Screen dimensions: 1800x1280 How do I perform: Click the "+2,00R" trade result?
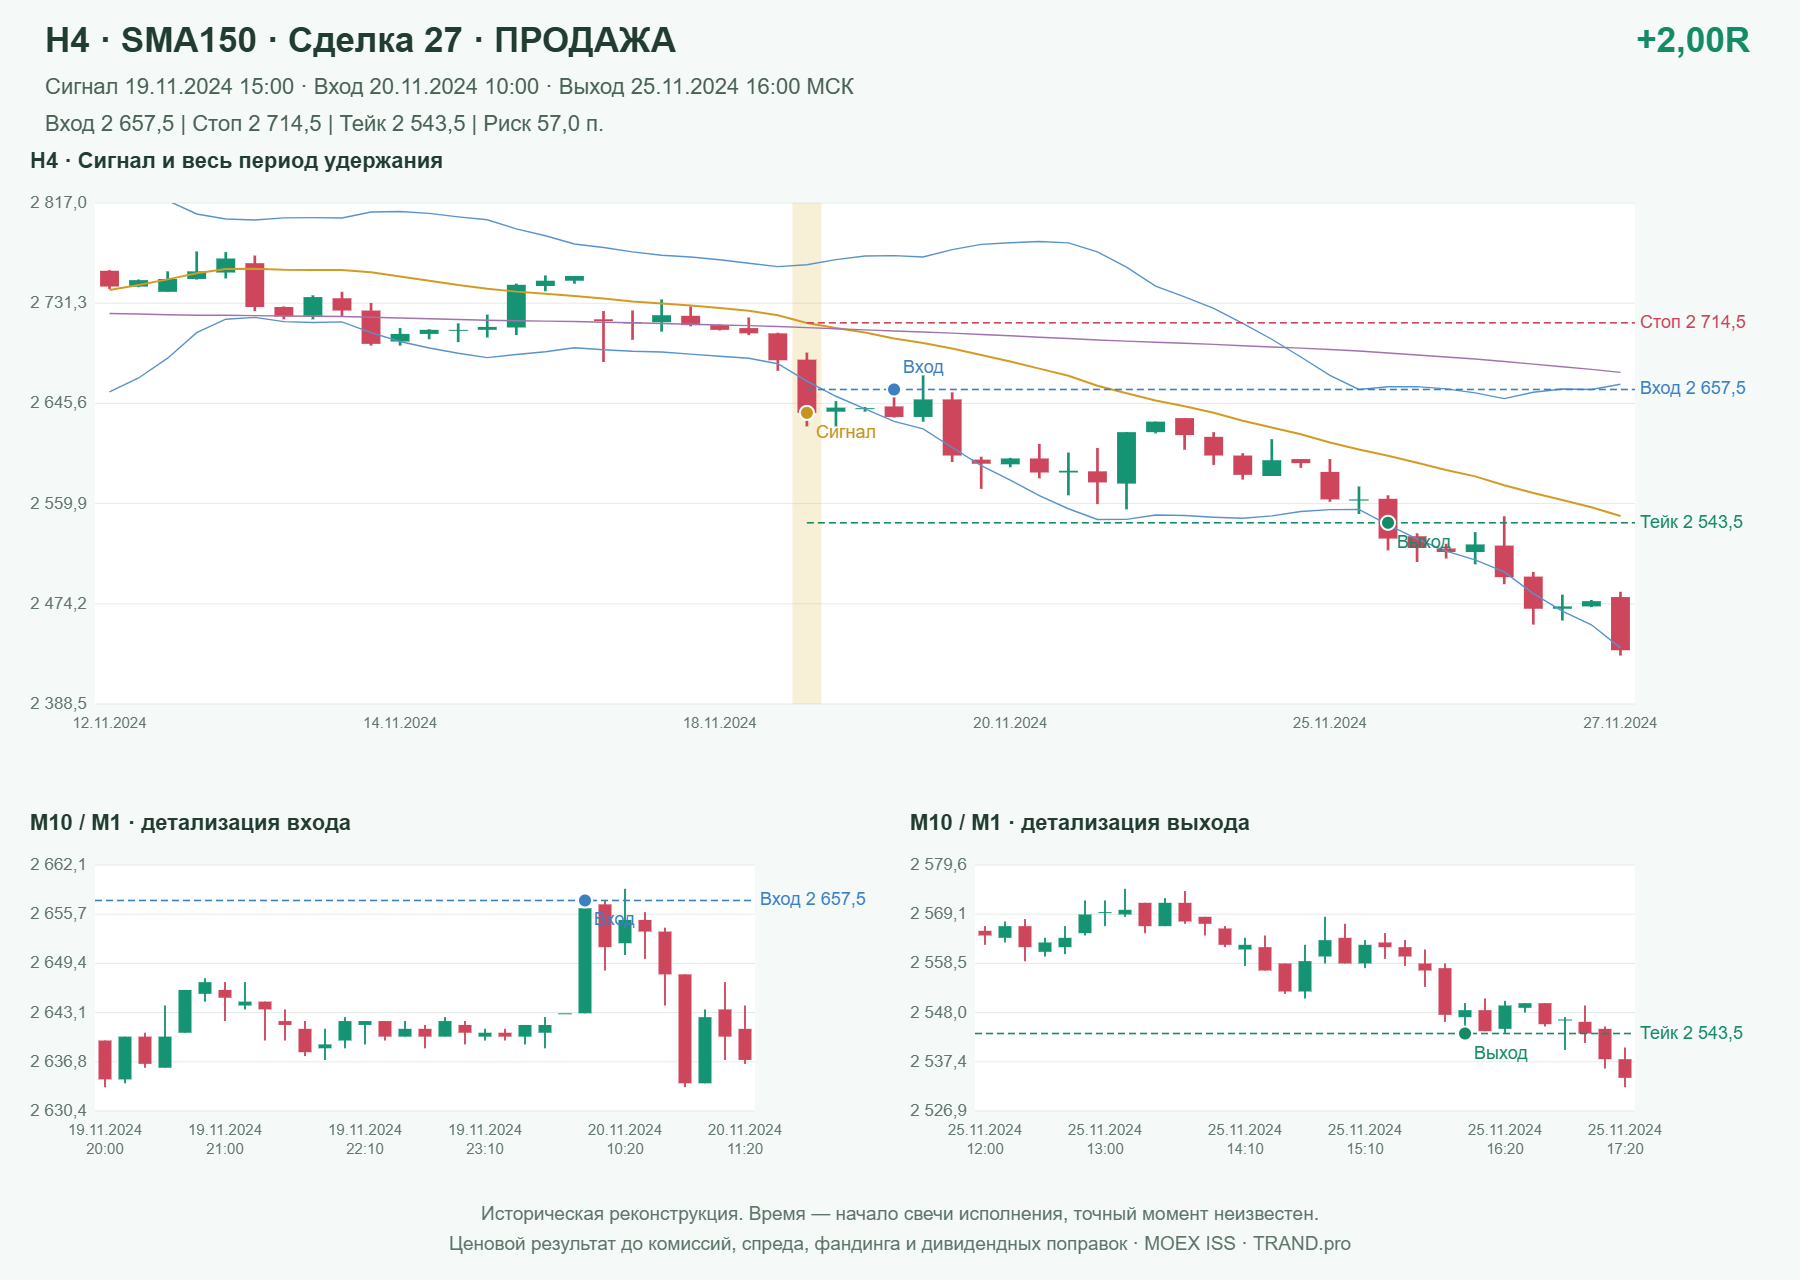[1692, 40]
